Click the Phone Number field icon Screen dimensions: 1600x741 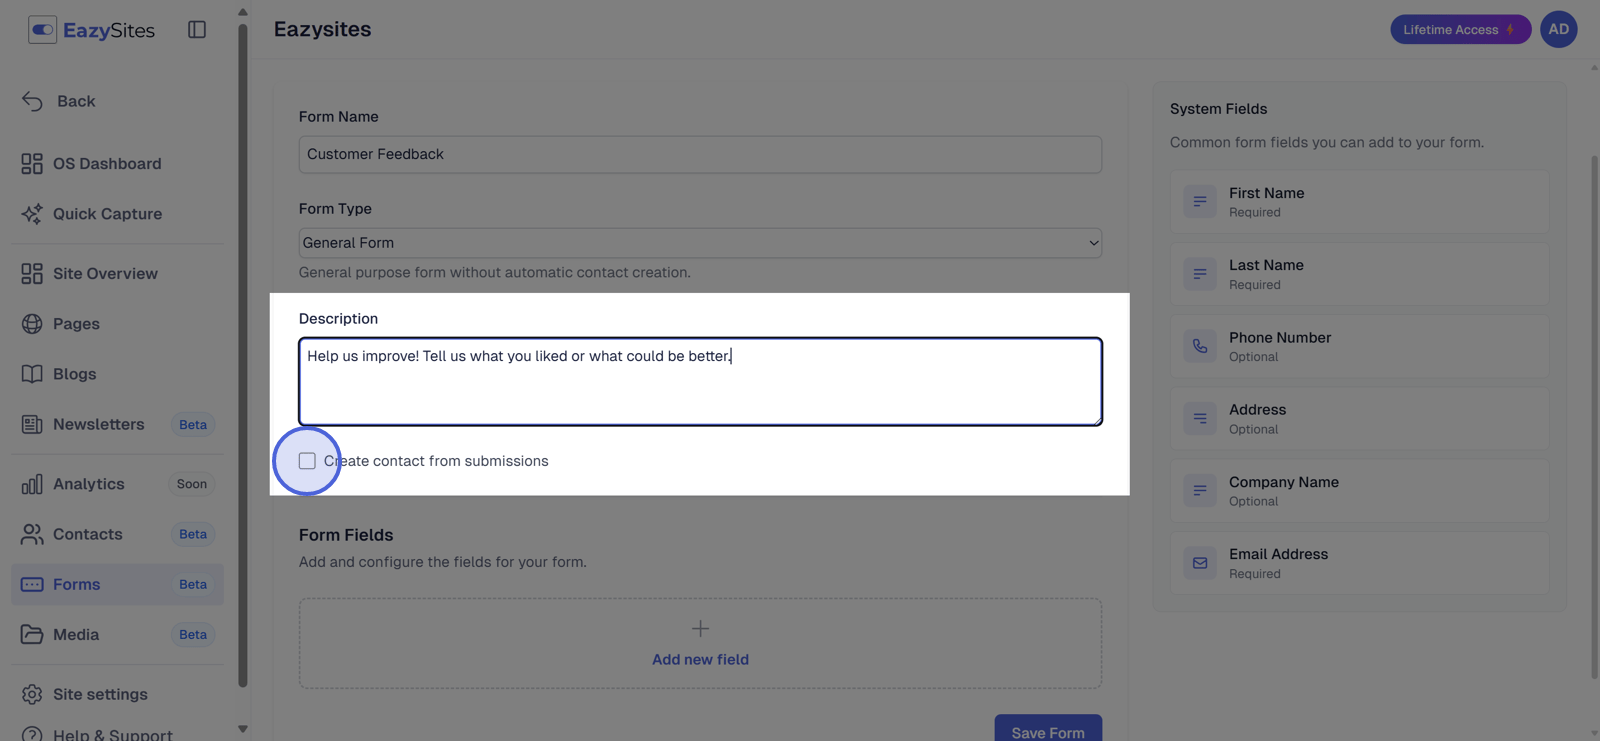coord(1200,346)
